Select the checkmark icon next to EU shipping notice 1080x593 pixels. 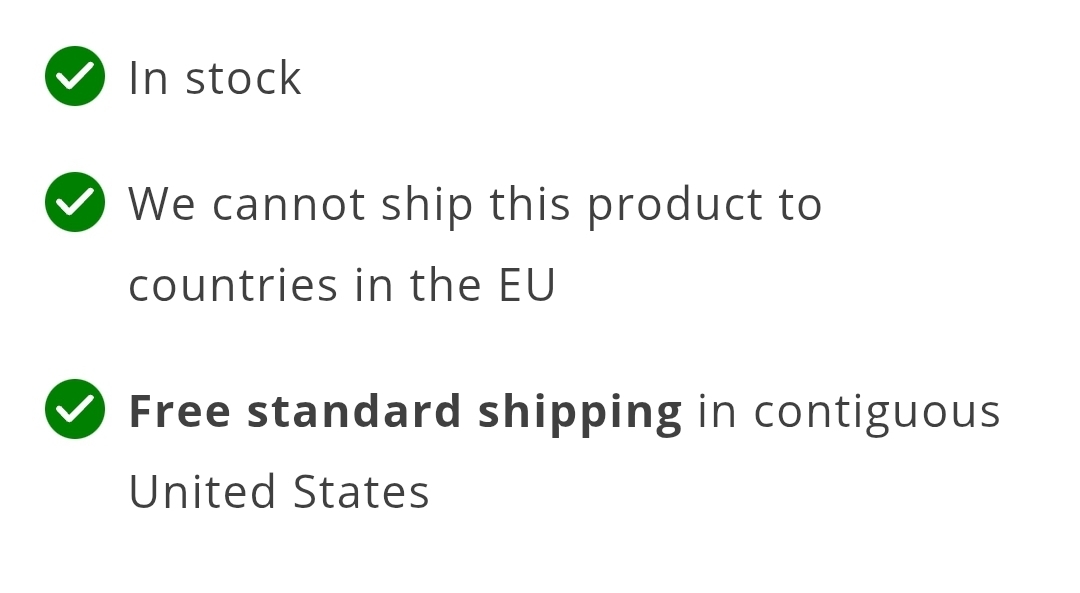pos(75,202)
